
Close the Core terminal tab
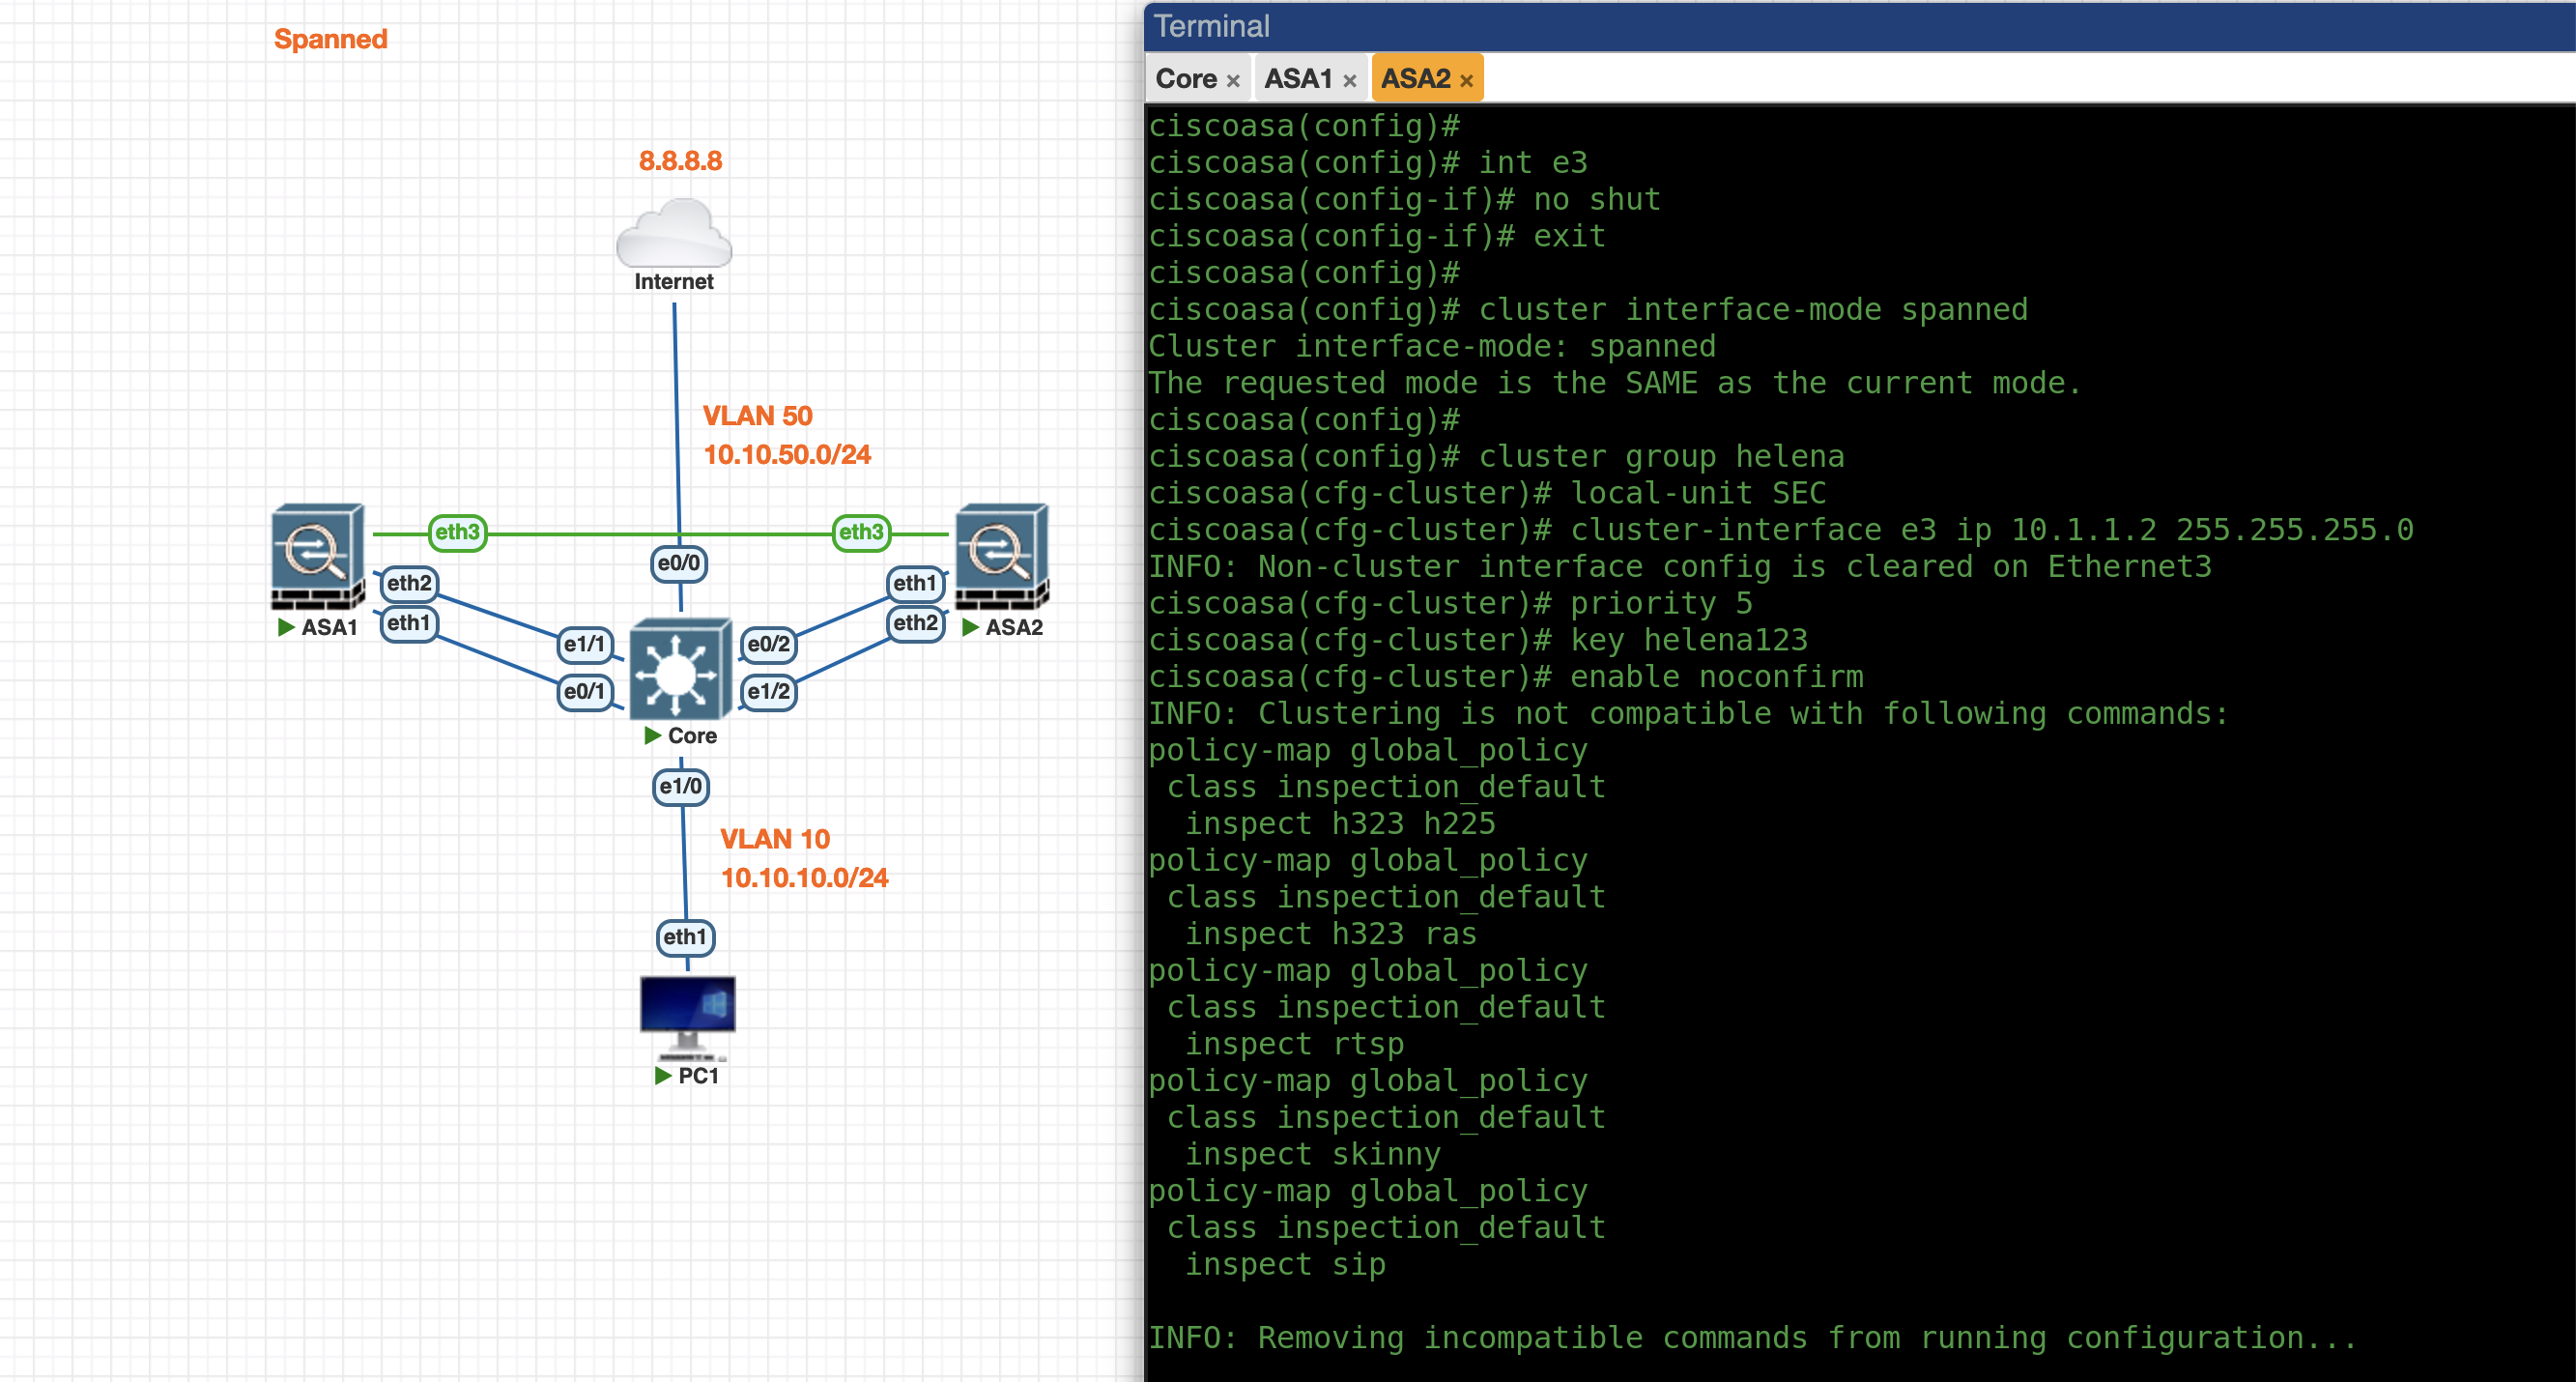click(x=1233, y=81)
